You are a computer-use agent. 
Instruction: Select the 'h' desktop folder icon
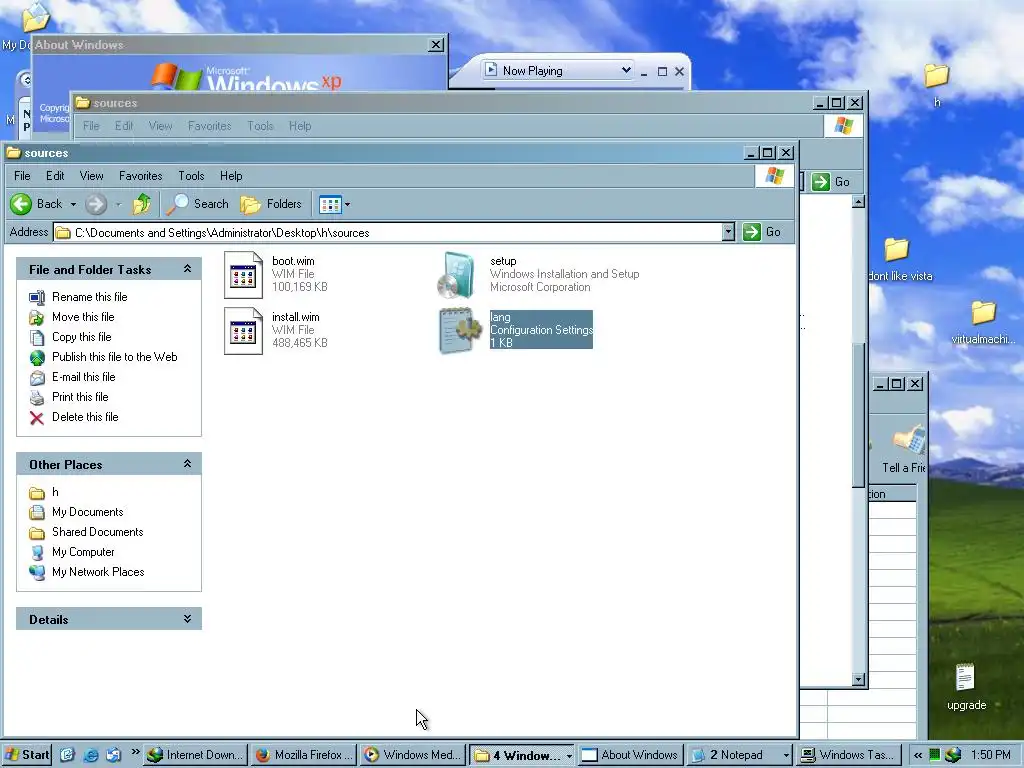point(936,76)
